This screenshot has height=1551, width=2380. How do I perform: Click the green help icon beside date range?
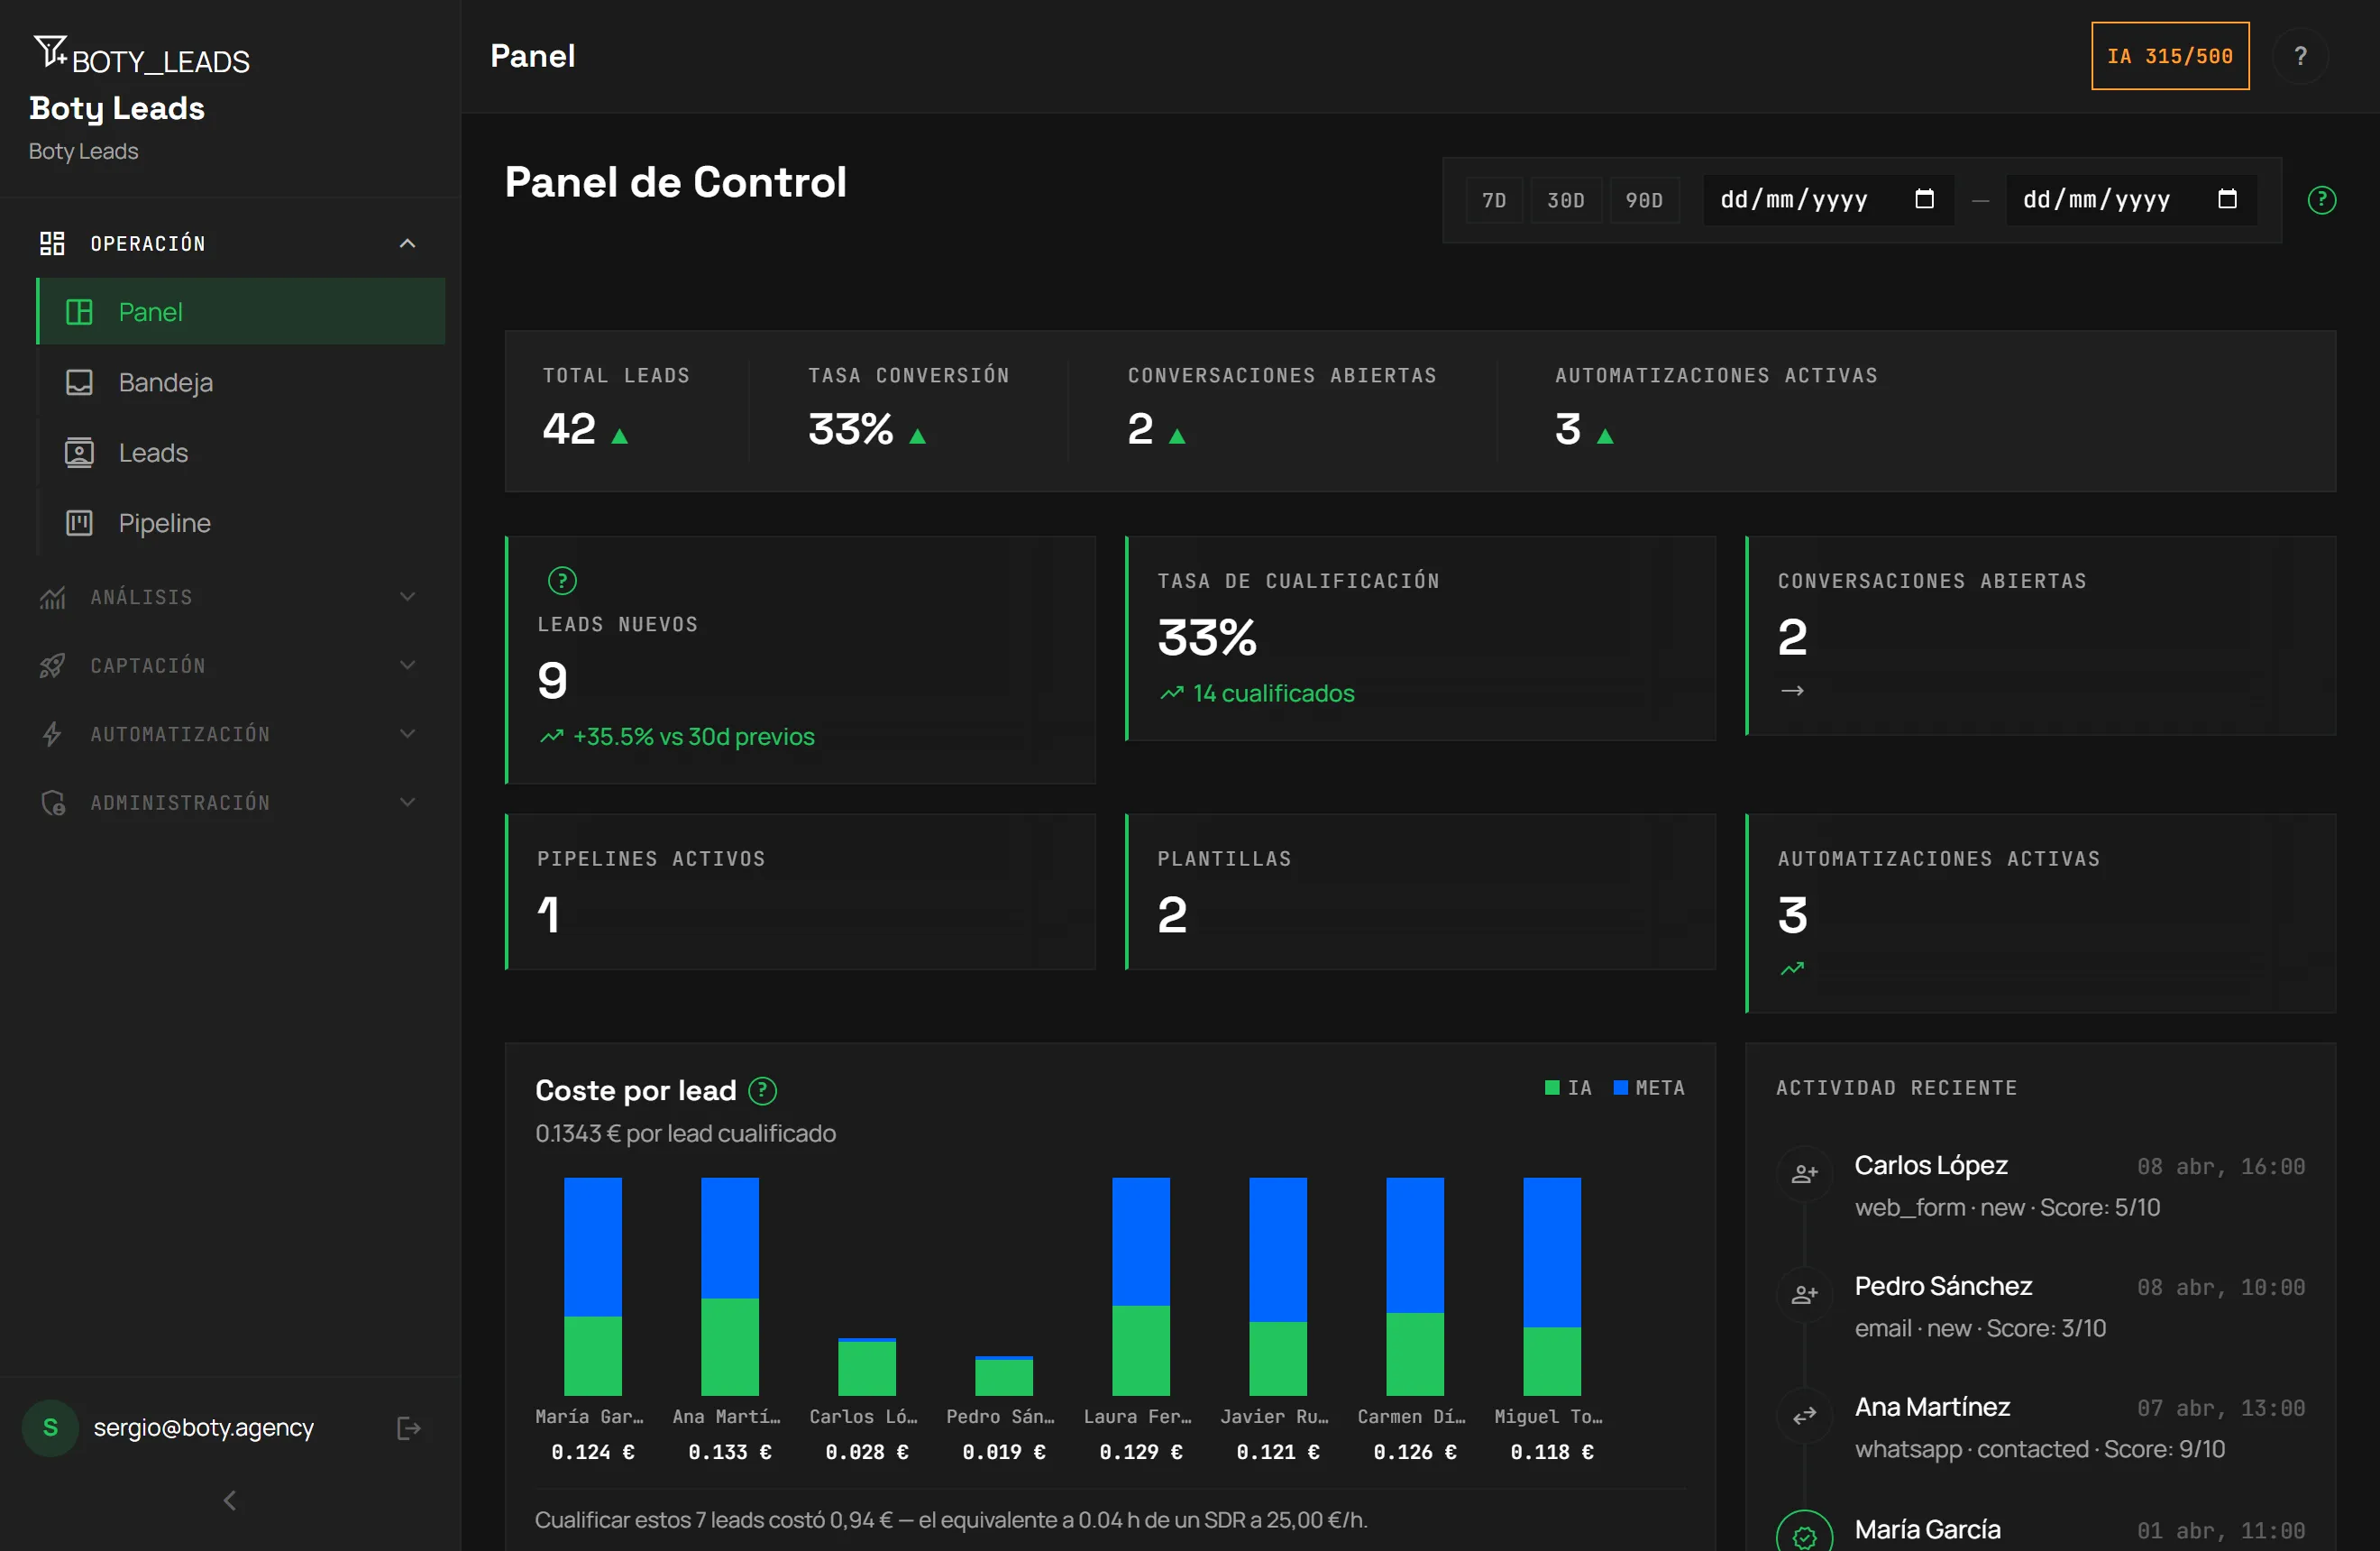(x=2321, y=200)
